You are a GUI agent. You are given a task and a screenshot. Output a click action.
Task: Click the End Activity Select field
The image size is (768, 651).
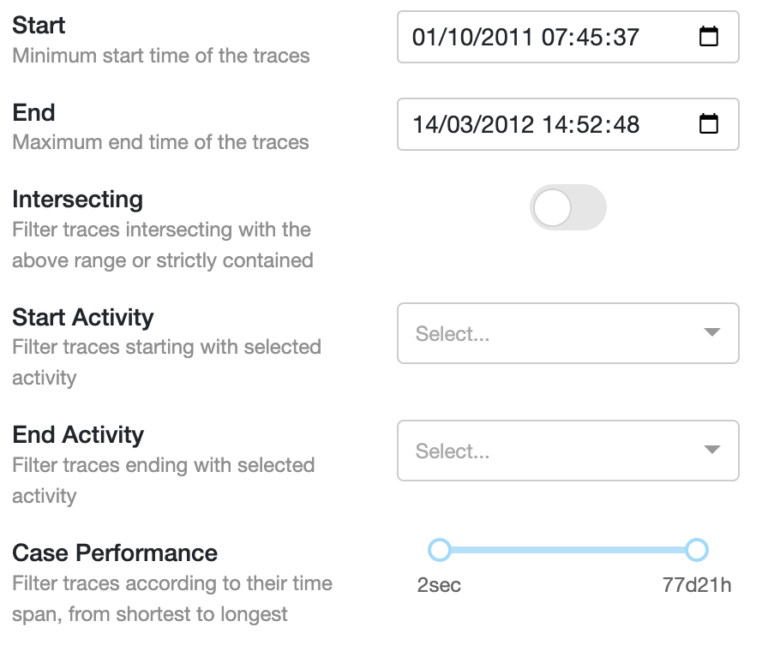(x=540, y=451)
